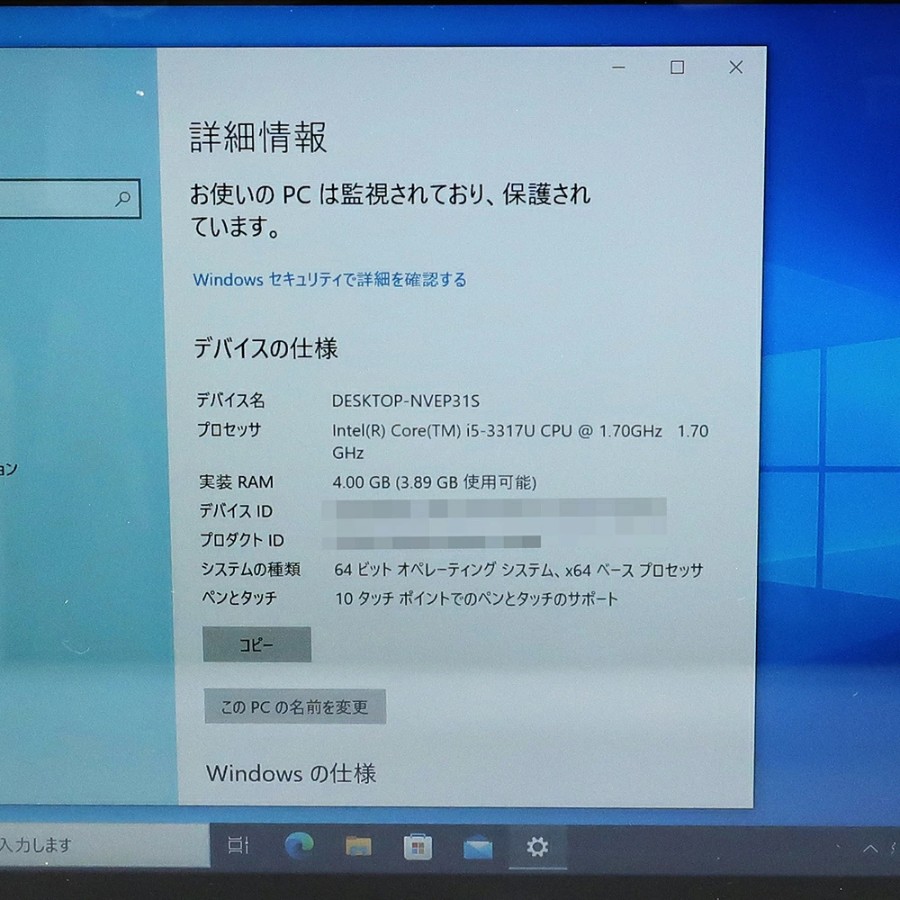Launch Microsoft Edge from the taskbar

[x=299, y=845]
